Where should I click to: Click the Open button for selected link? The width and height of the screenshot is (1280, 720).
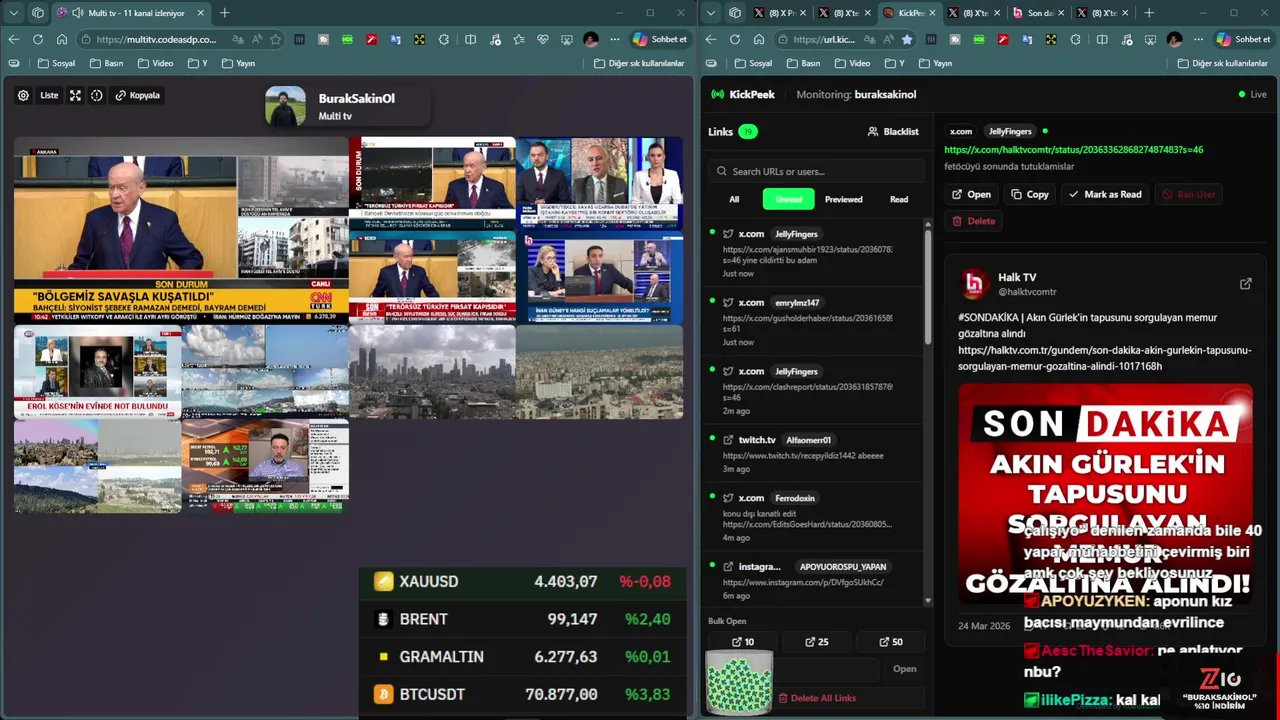point(972,194)
